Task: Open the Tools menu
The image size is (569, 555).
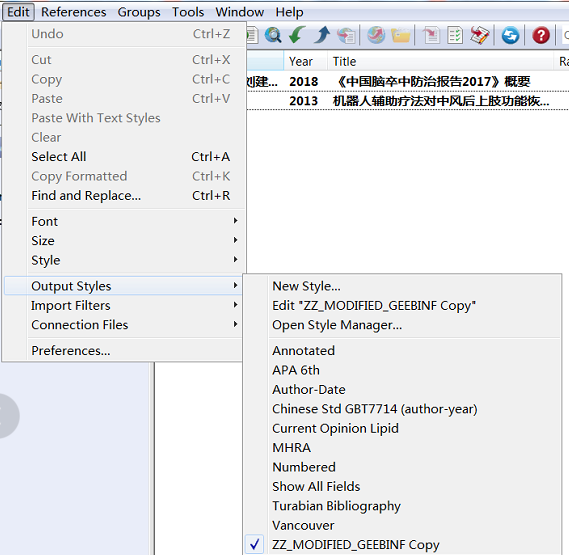Action: 188,12
